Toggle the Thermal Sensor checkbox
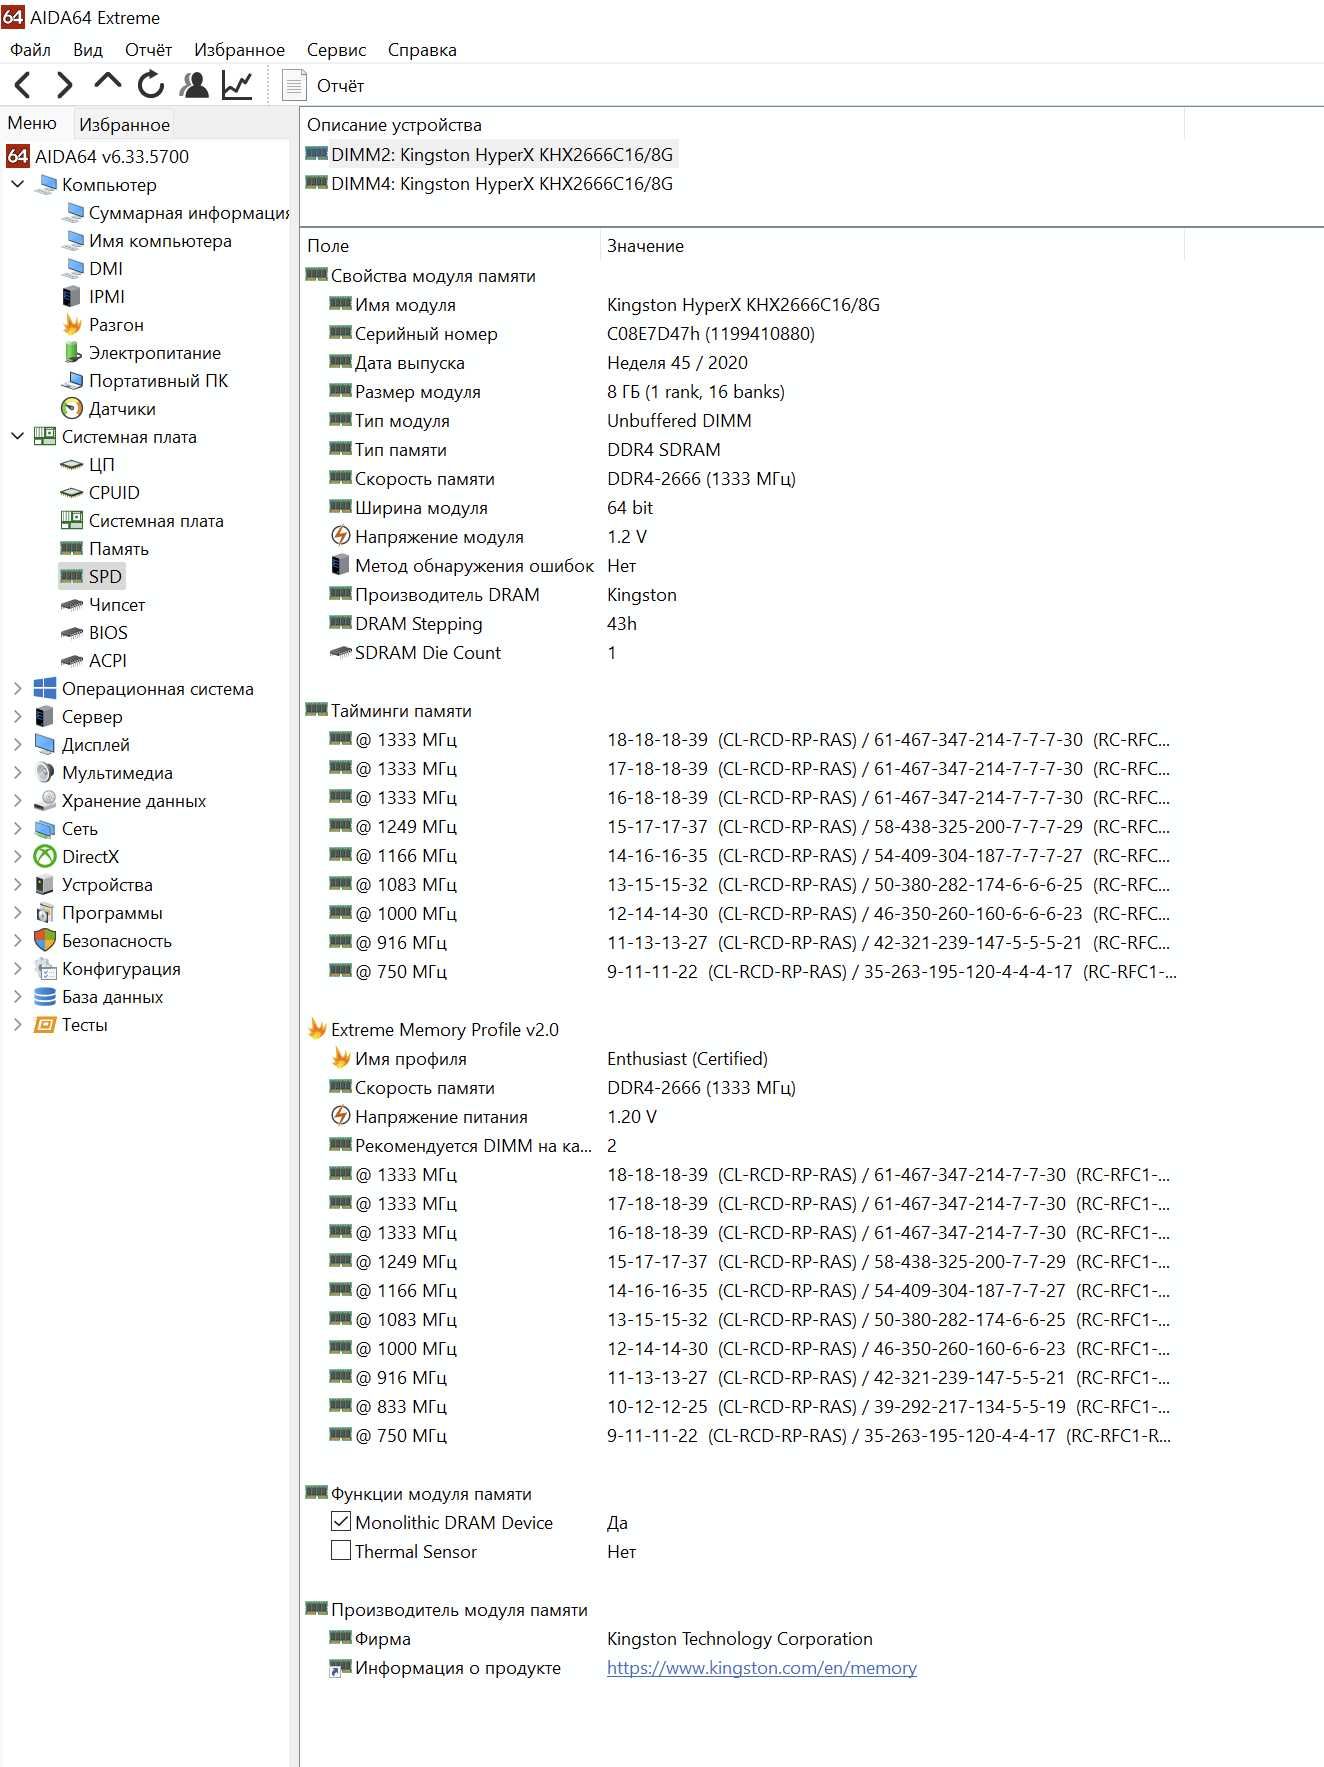This screenshot has width=1324, height=1767. (341, 1550)
